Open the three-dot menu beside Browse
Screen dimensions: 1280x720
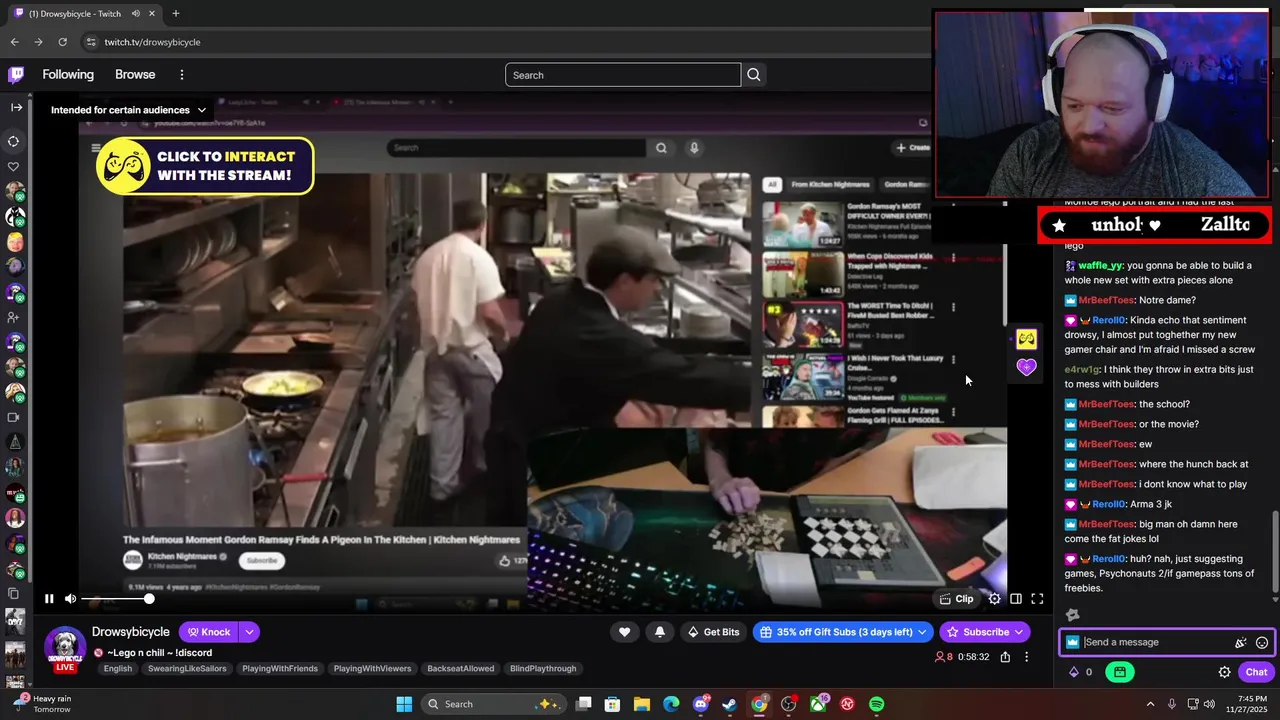click(182, 75)
